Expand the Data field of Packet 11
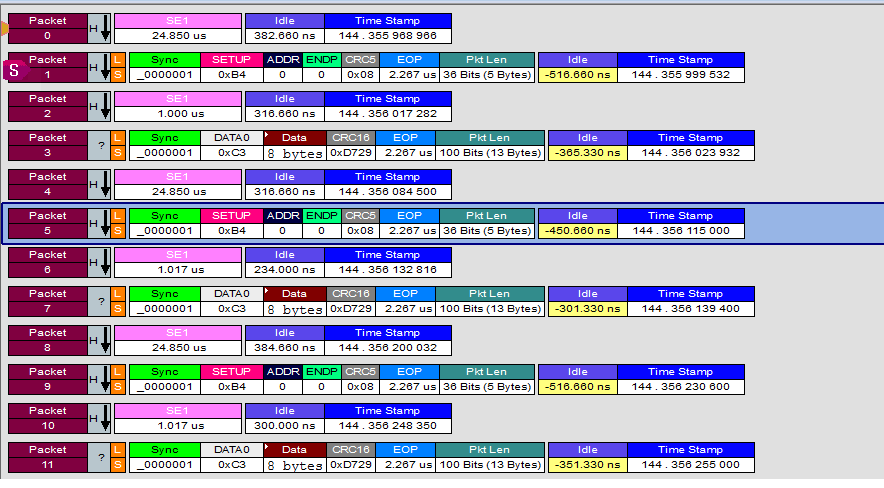This screenshot has width=884, height=488. tap(267, 447)
